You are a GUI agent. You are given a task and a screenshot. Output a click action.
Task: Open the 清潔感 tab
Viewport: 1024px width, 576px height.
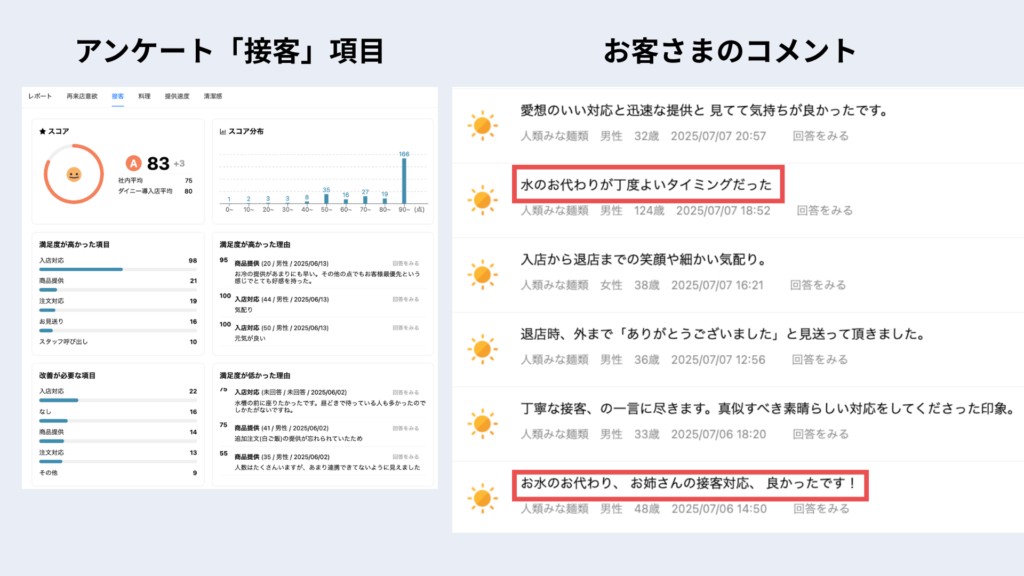[x=214, y=96]
